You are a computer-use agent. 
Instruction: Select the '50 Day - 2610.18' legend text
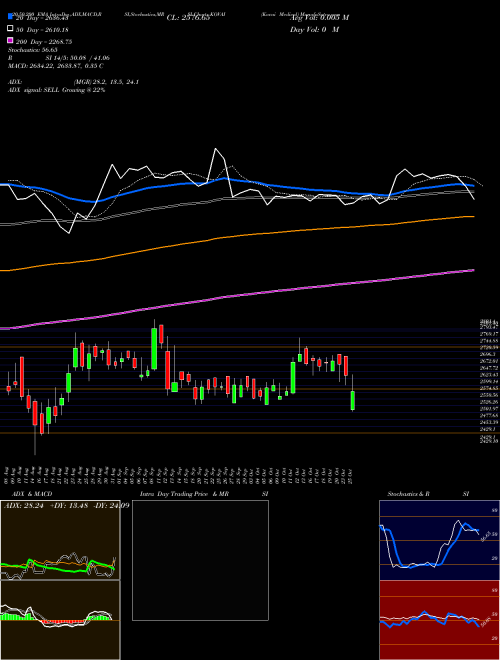click(42, 30)
